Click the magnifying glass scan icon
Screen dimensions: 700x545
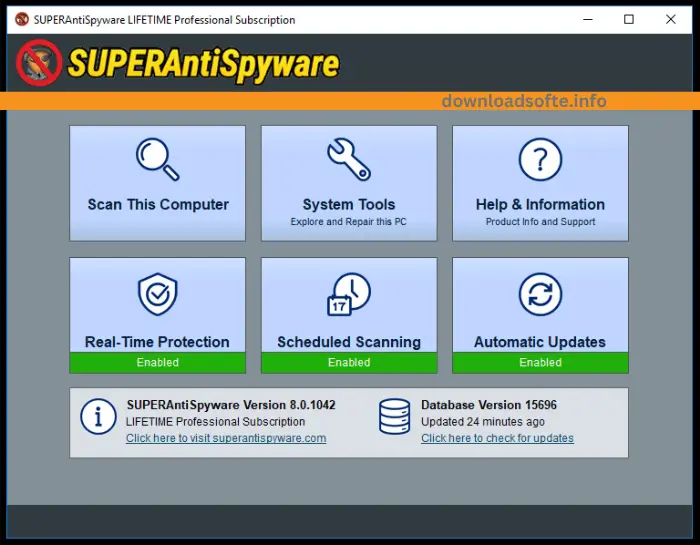[x=158, y=159]
